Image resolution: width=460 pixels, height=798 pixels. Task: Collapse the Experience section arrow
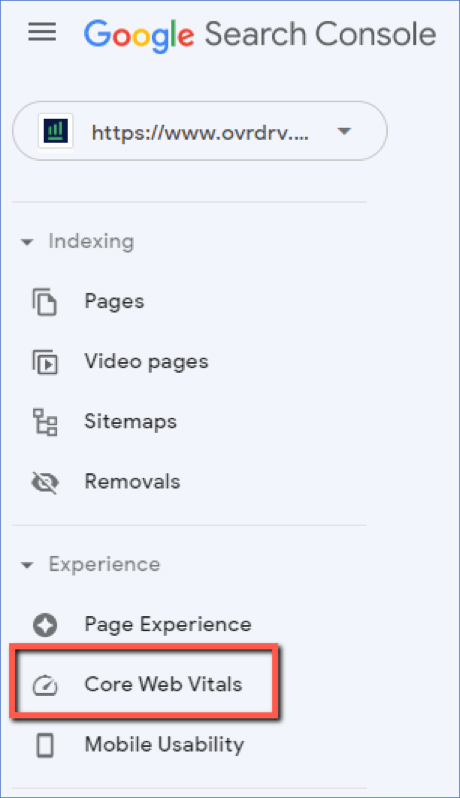27,565
